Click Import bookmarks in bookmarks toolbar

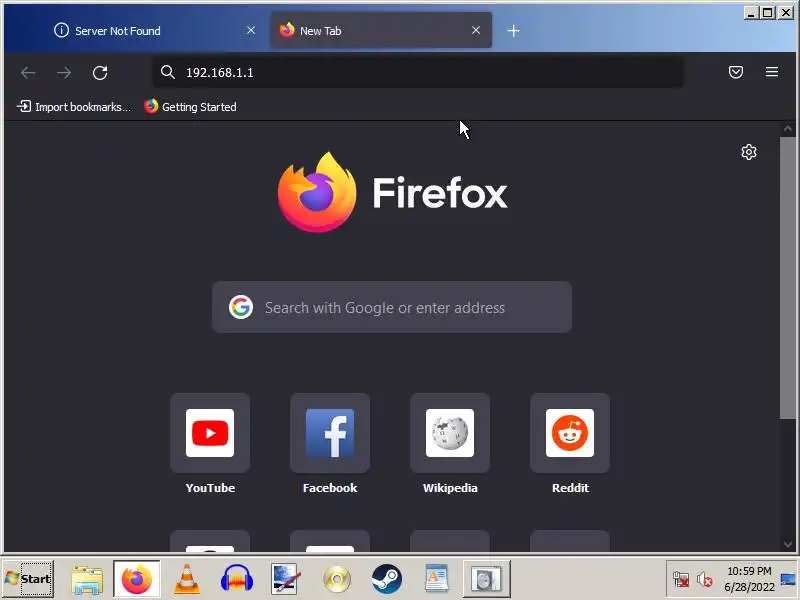pos(74,107)
